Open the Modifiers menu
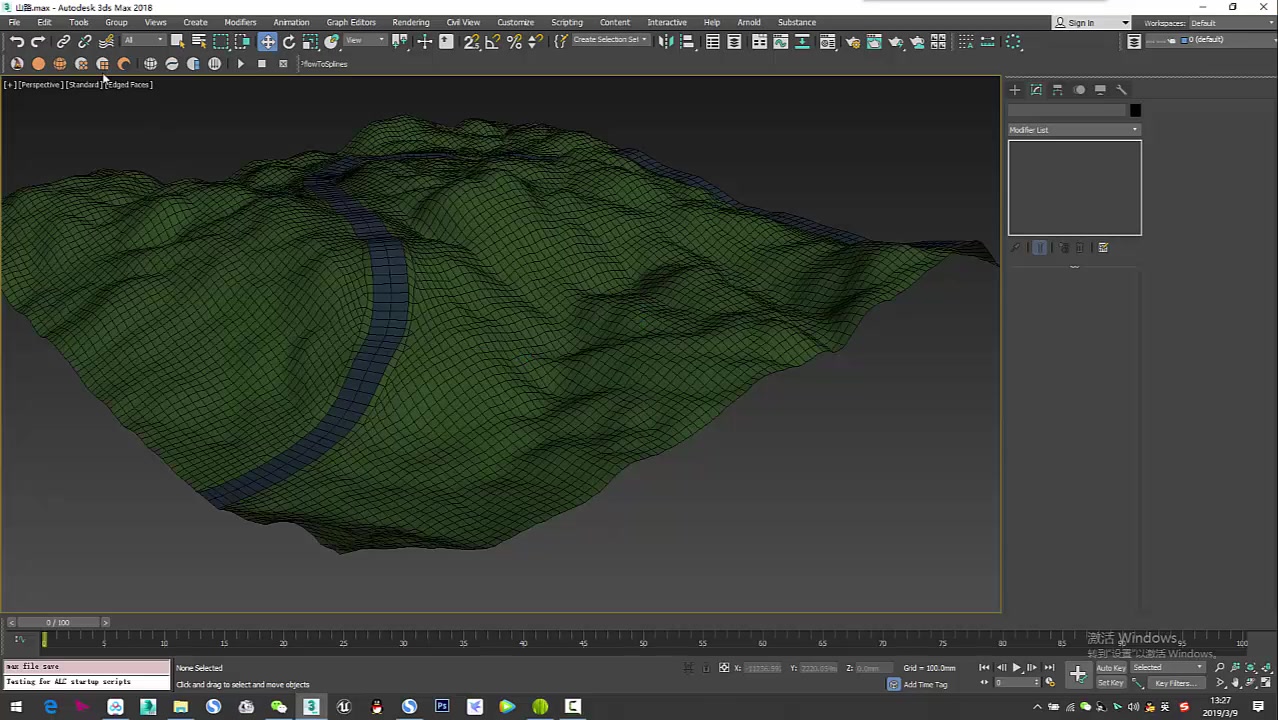 pos(240,22)
